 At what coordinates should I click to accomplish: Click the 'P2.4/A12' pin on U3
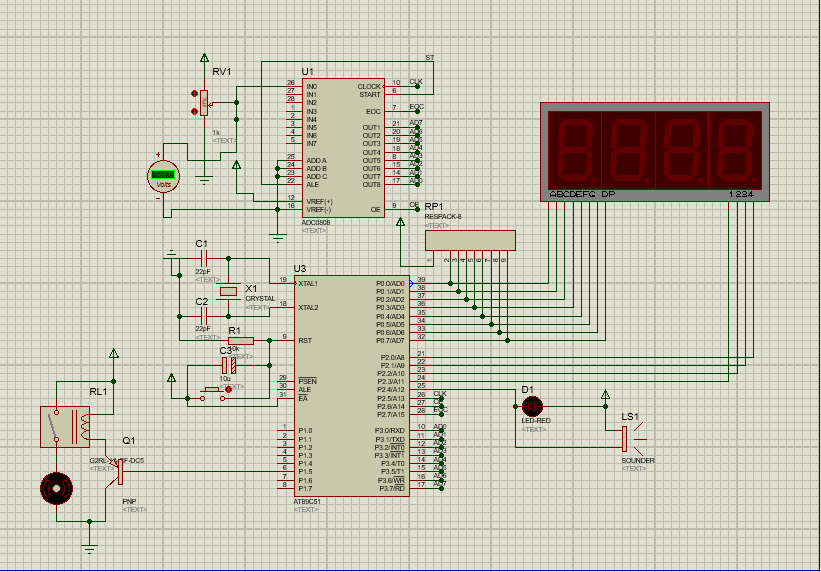click(x=391, y=390)
